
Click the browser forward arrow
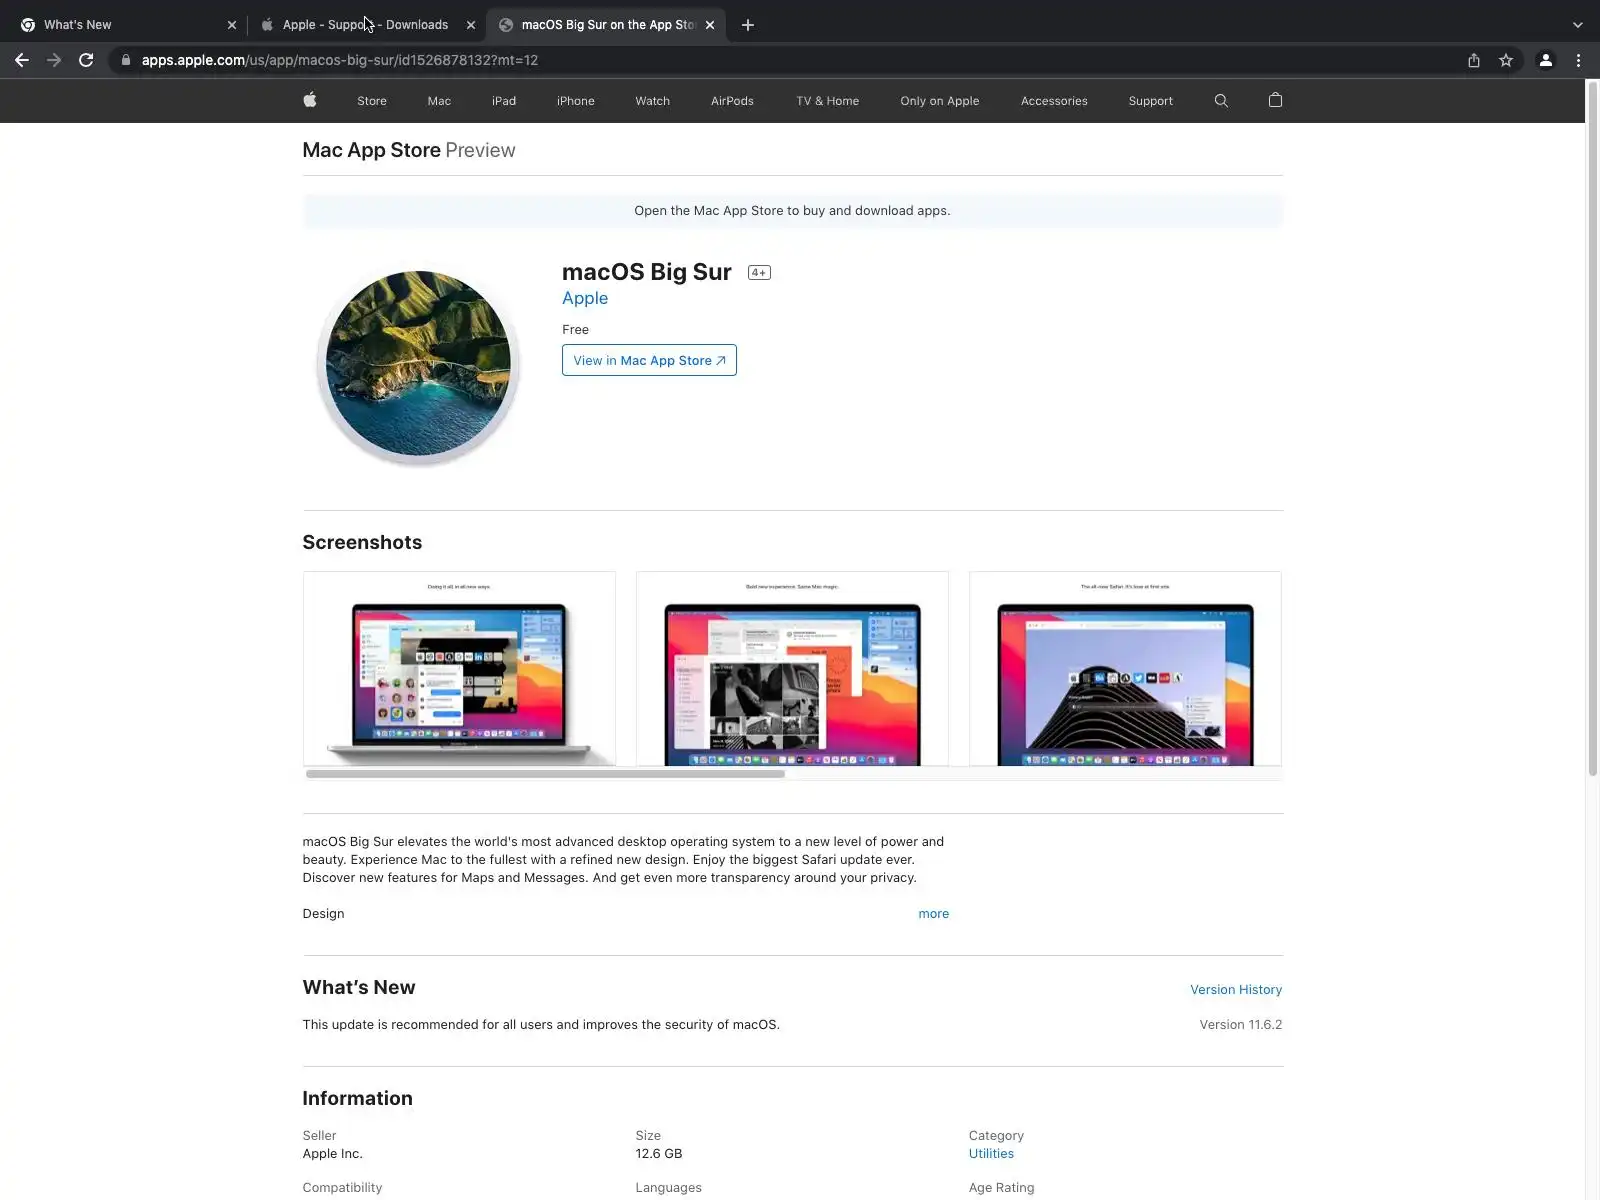(x=54, y=60)
